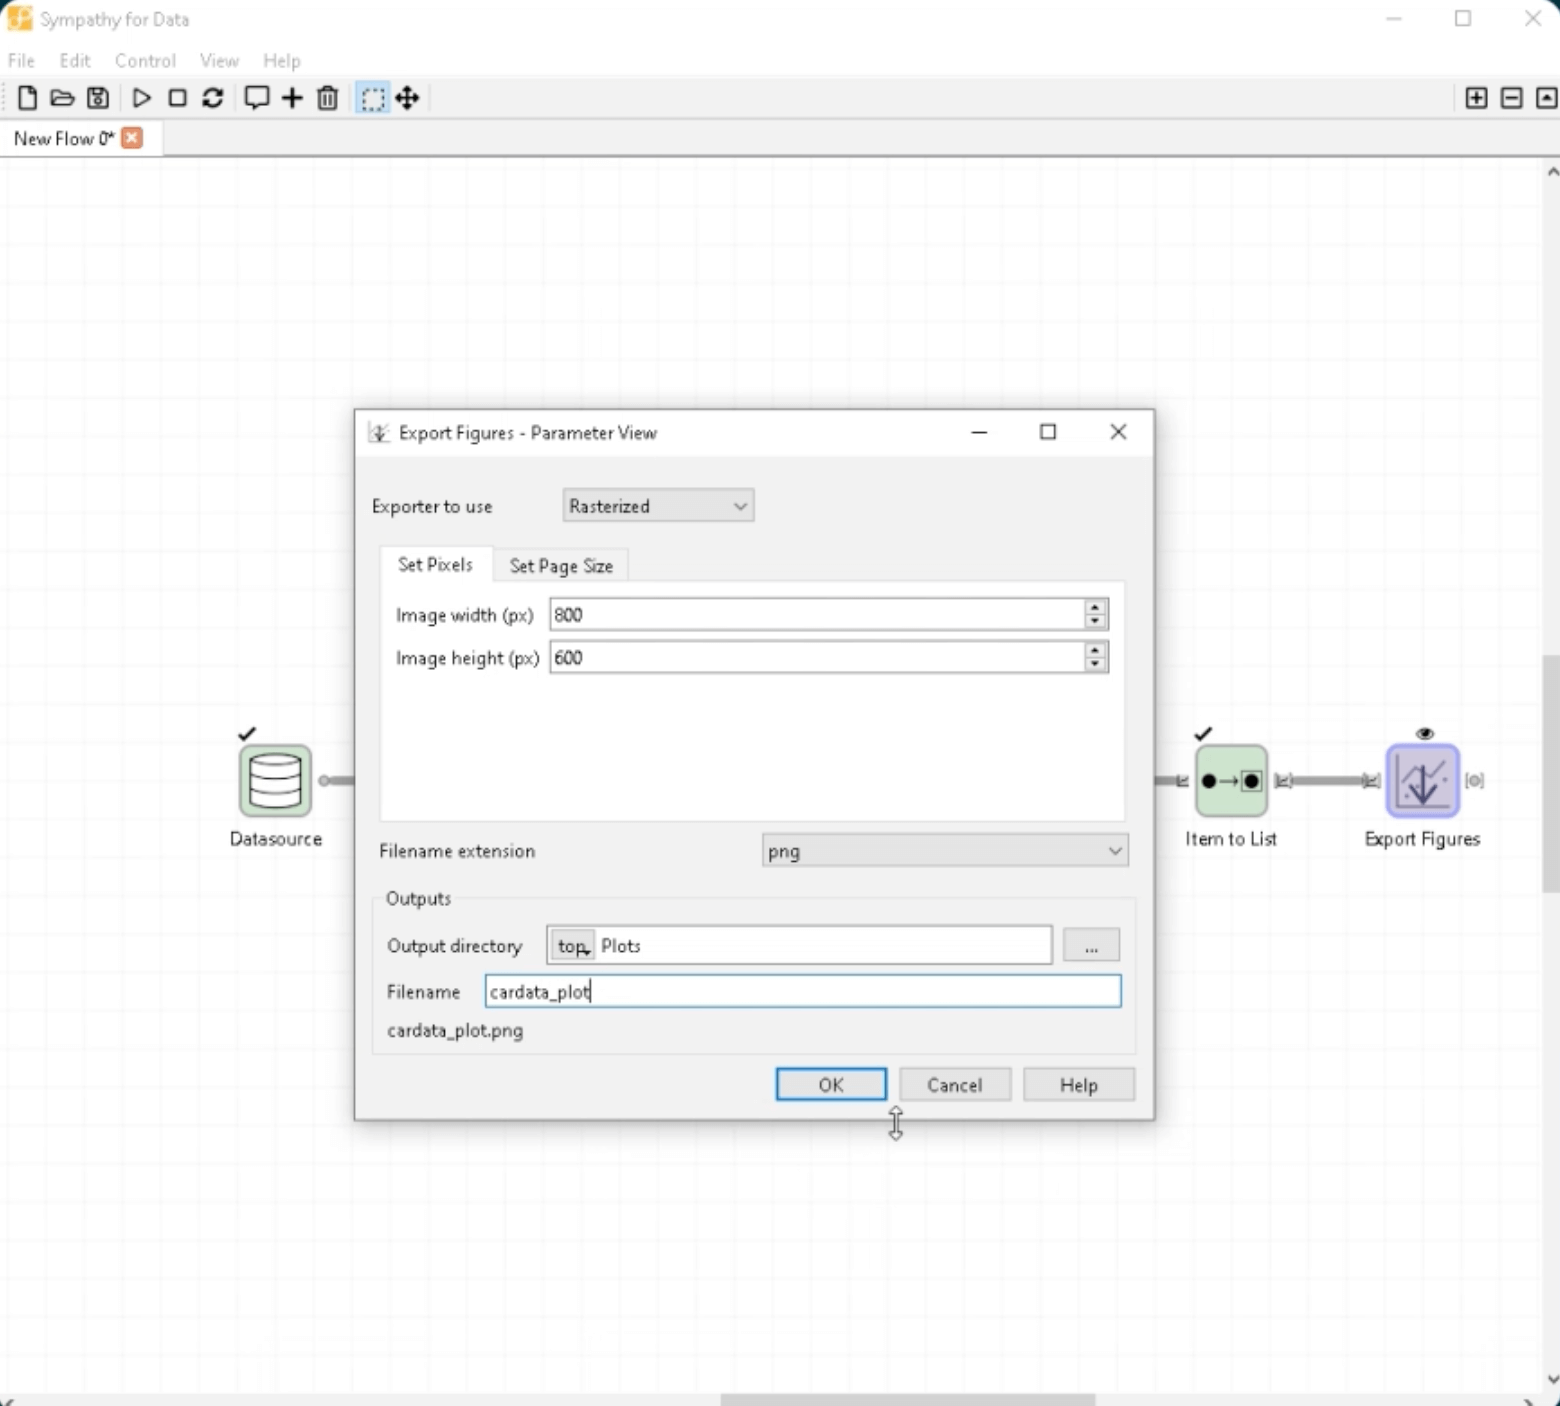The image size is (1560, 1406).
Task: Open the Filename extension dropdown
Action: [945, 851]
